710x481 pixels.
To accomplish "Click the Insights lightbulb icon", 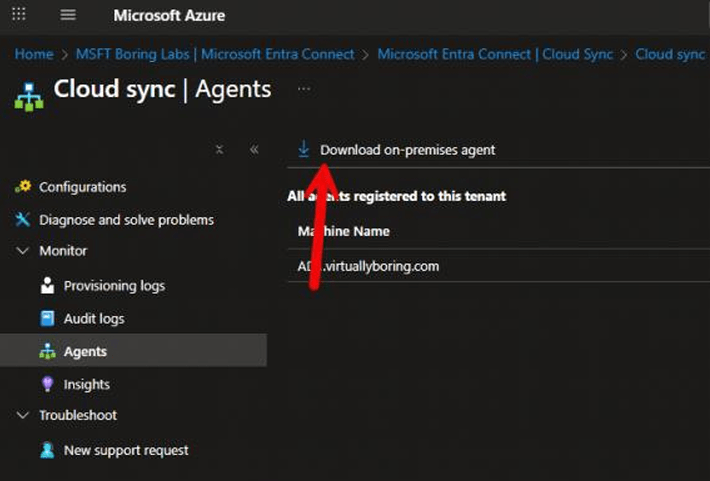I will point(47,384).
